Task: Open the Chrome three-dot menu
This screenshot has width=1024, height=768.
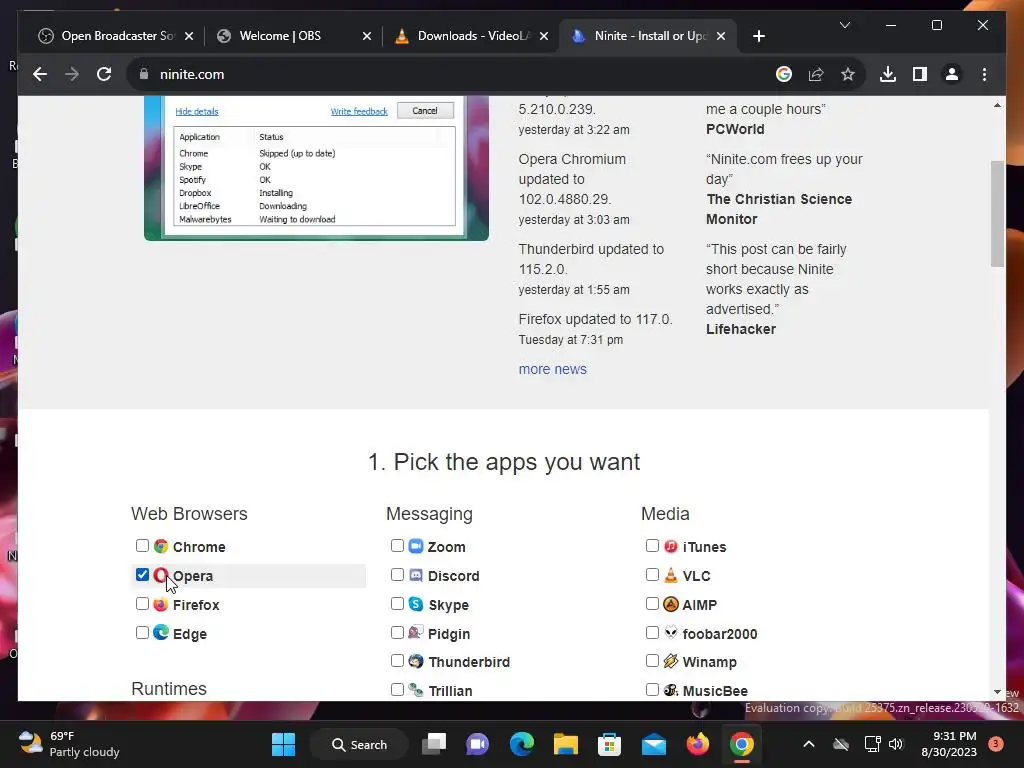Action: (x=984, y=74)
